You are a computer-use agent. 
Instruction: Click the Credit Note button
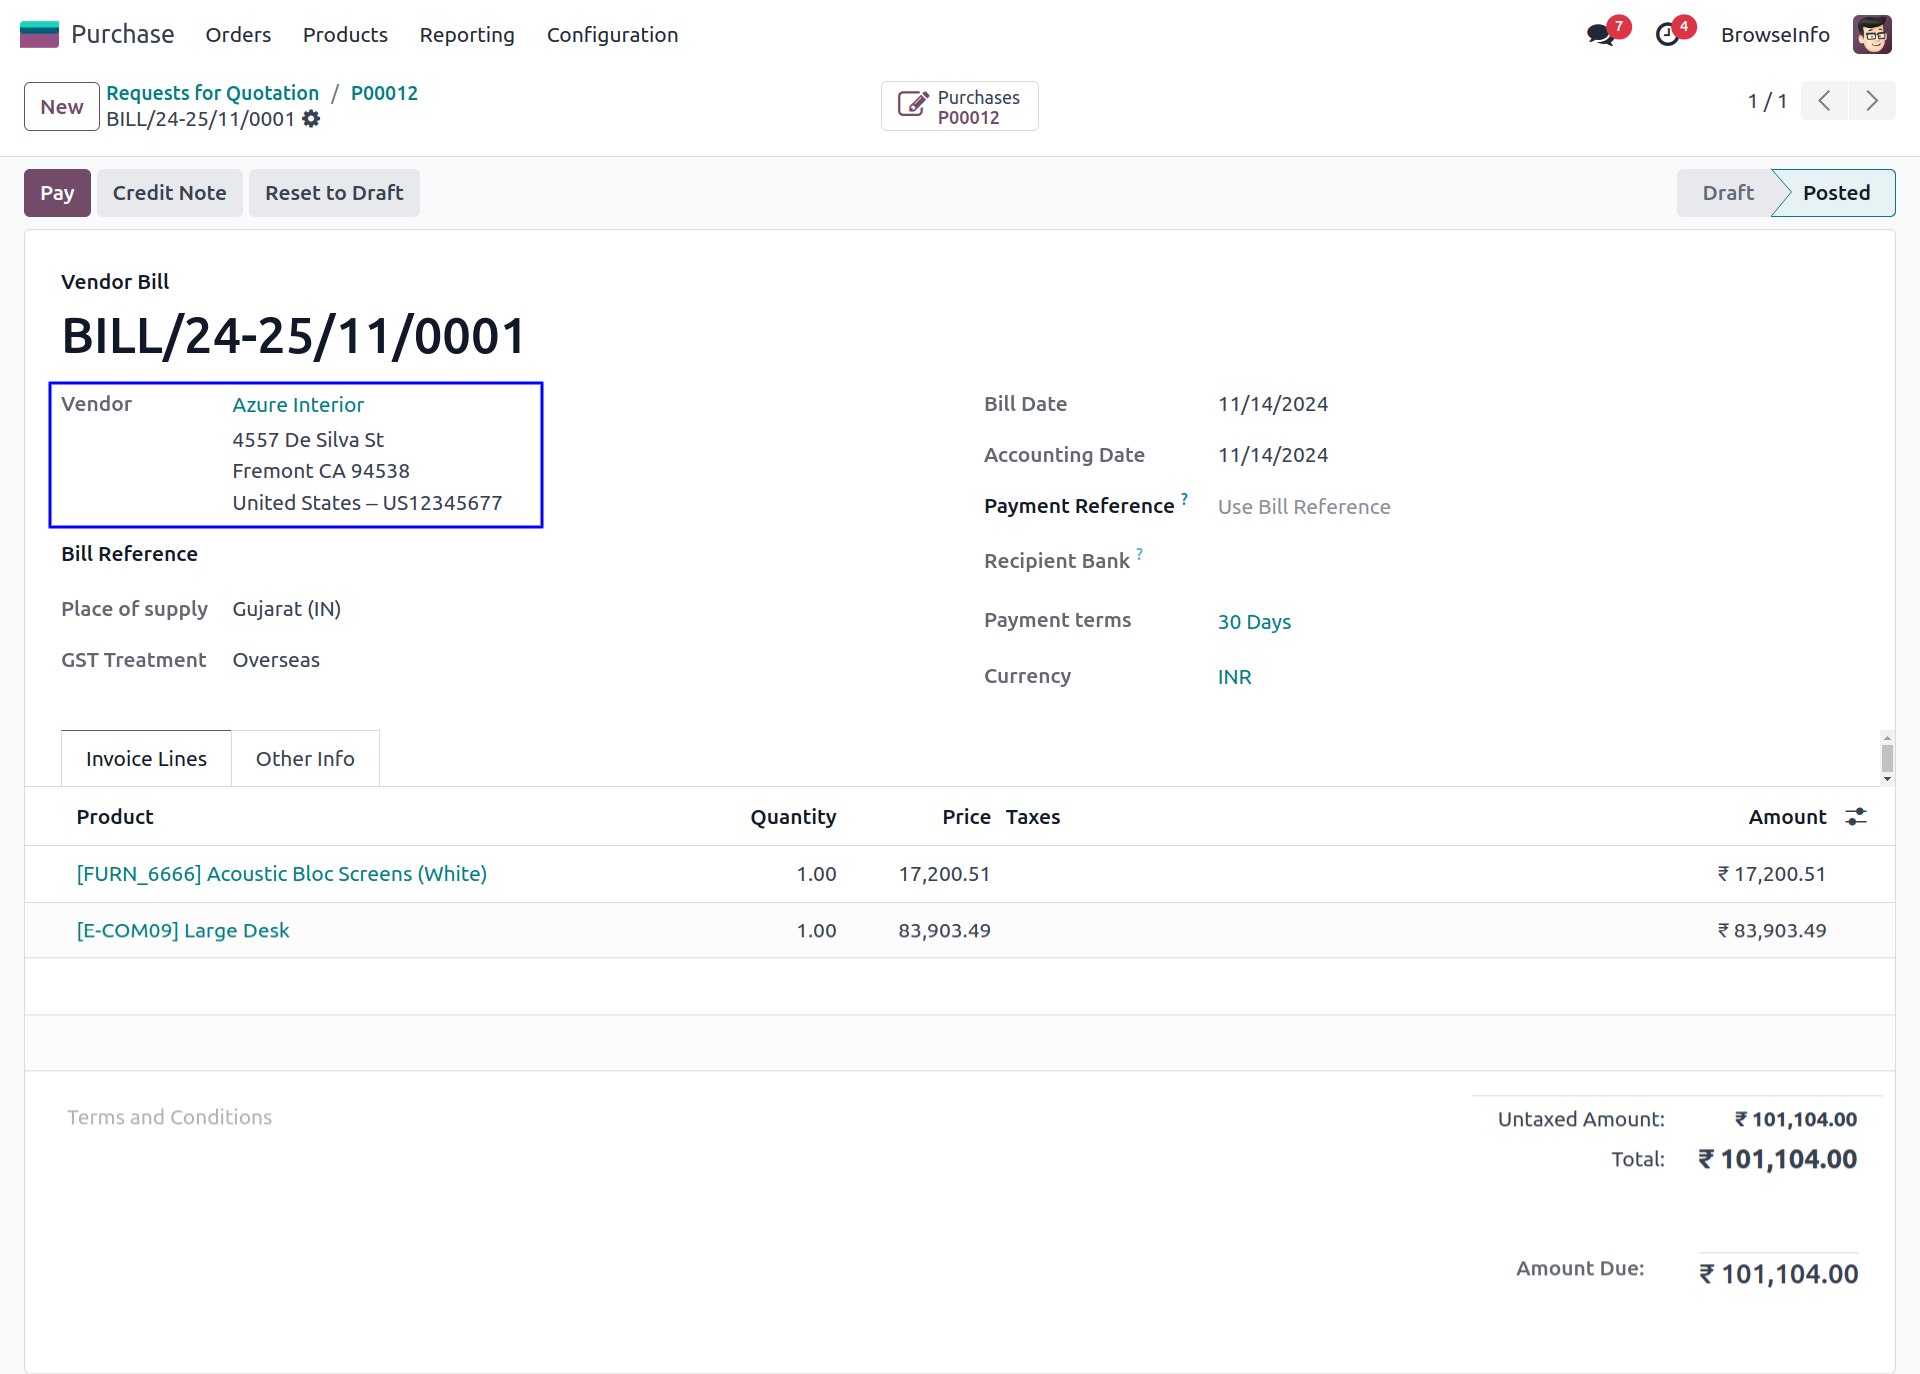pyautogui.click(x=169, y=193)
